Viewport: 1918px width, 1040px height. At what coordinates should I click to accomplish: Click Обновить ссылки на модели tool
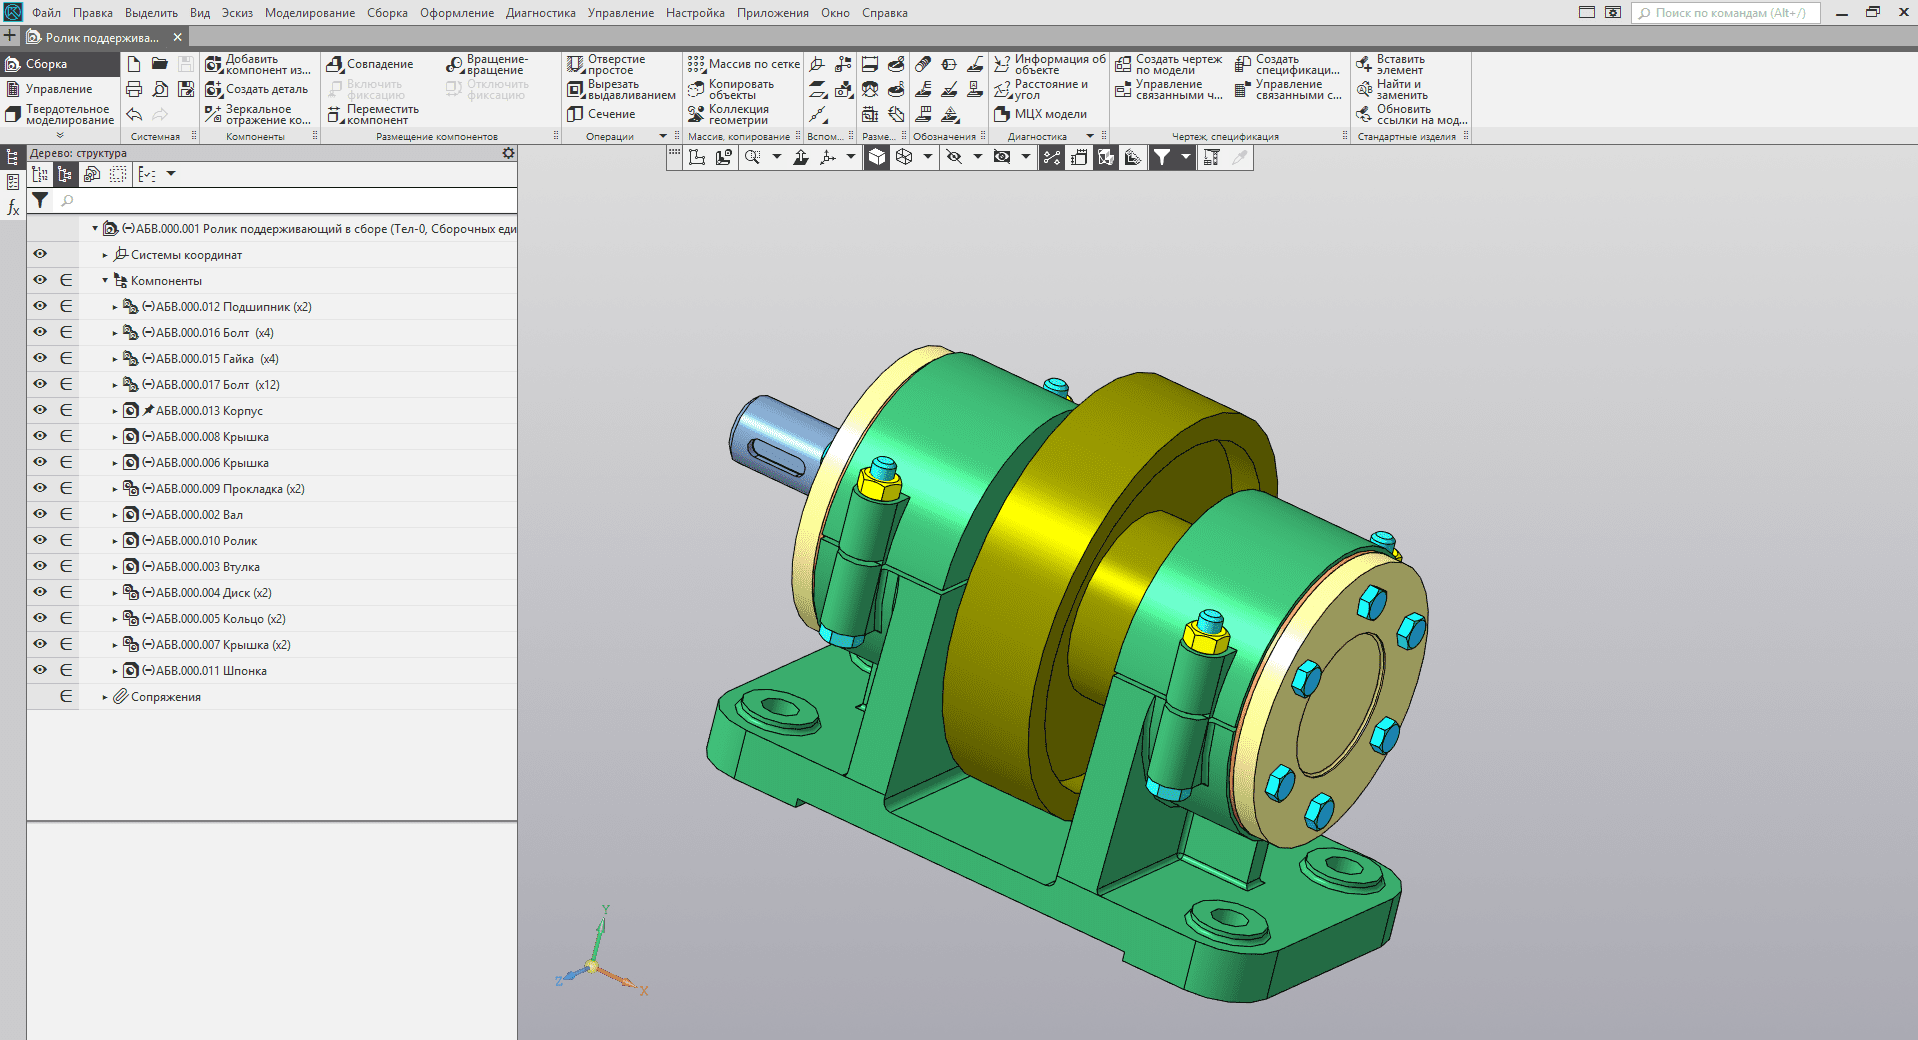[1411, 115]
